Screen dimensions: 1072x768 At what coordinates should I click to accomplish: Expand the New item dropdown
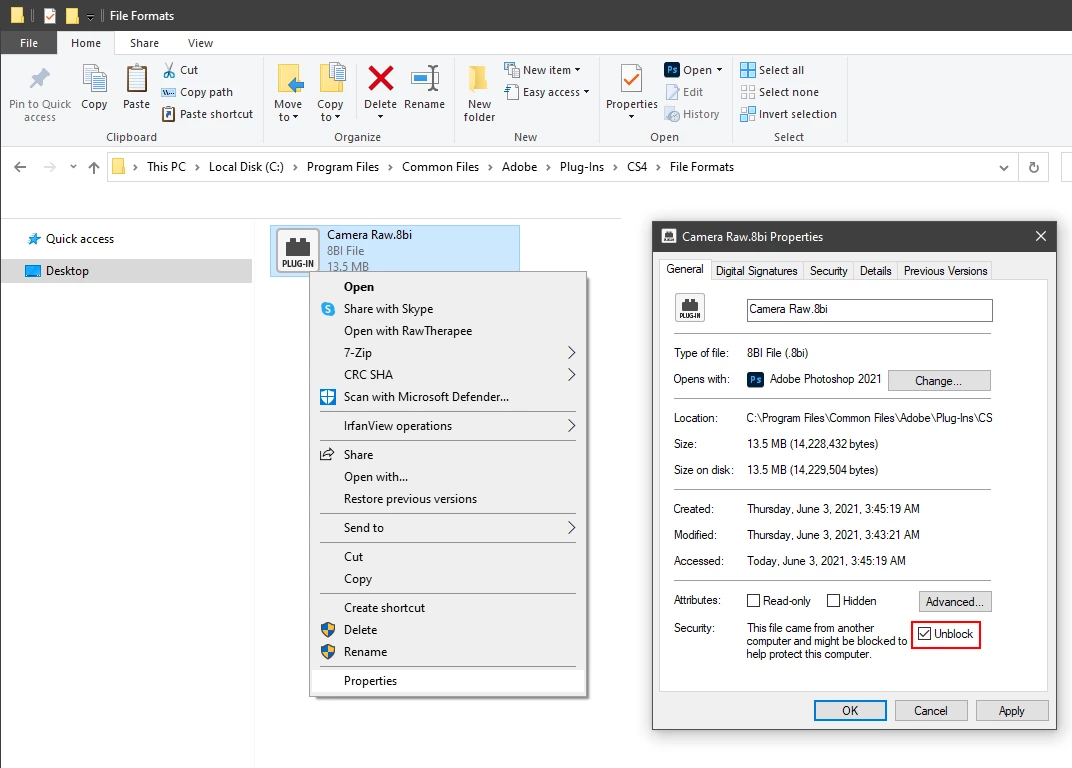[x=578, y=70]
